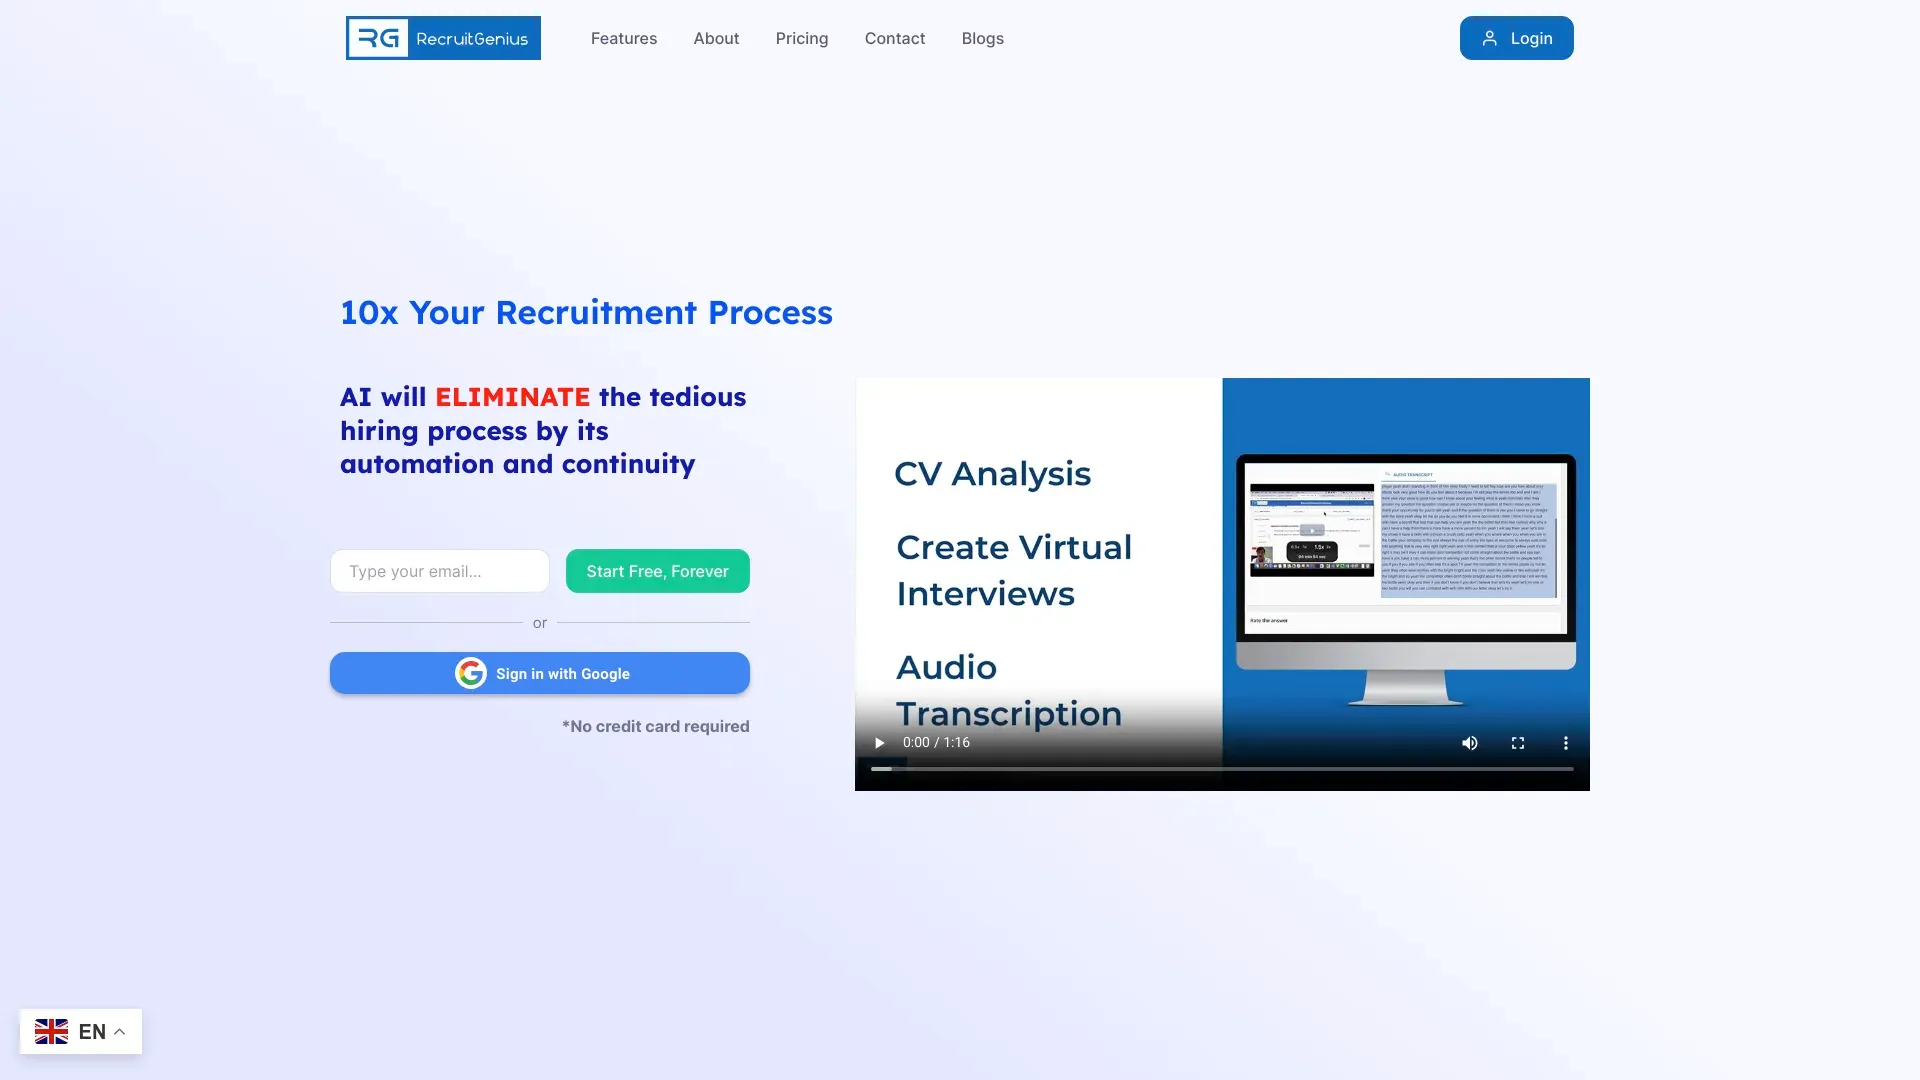Mute the video volume
1920x1080 pixels.
[x=1470, y=743]
